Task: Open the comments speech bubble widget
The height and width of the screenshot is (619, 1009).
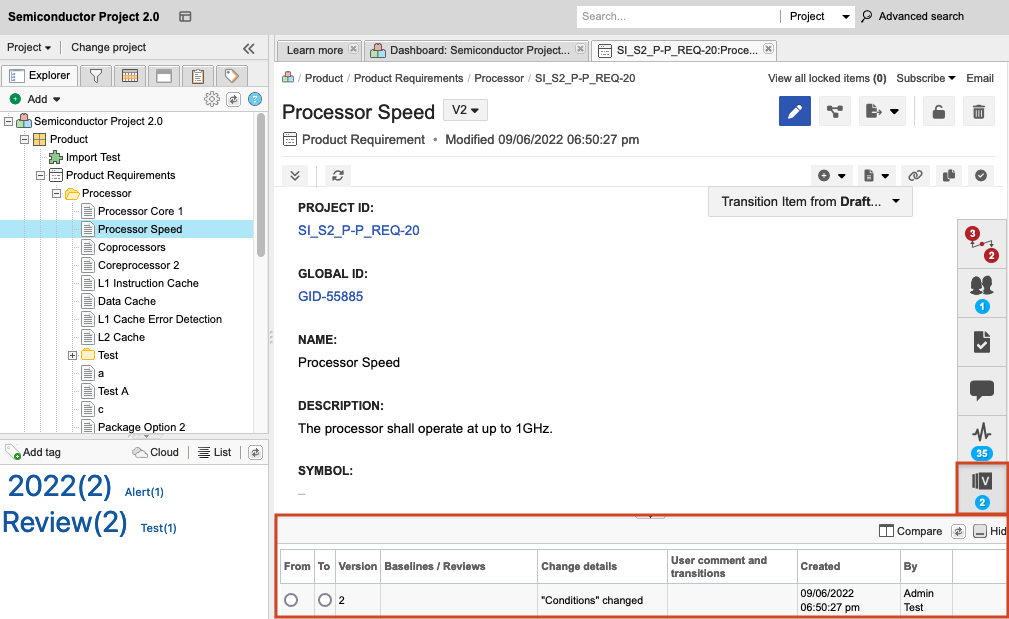Action: point(981,390)
